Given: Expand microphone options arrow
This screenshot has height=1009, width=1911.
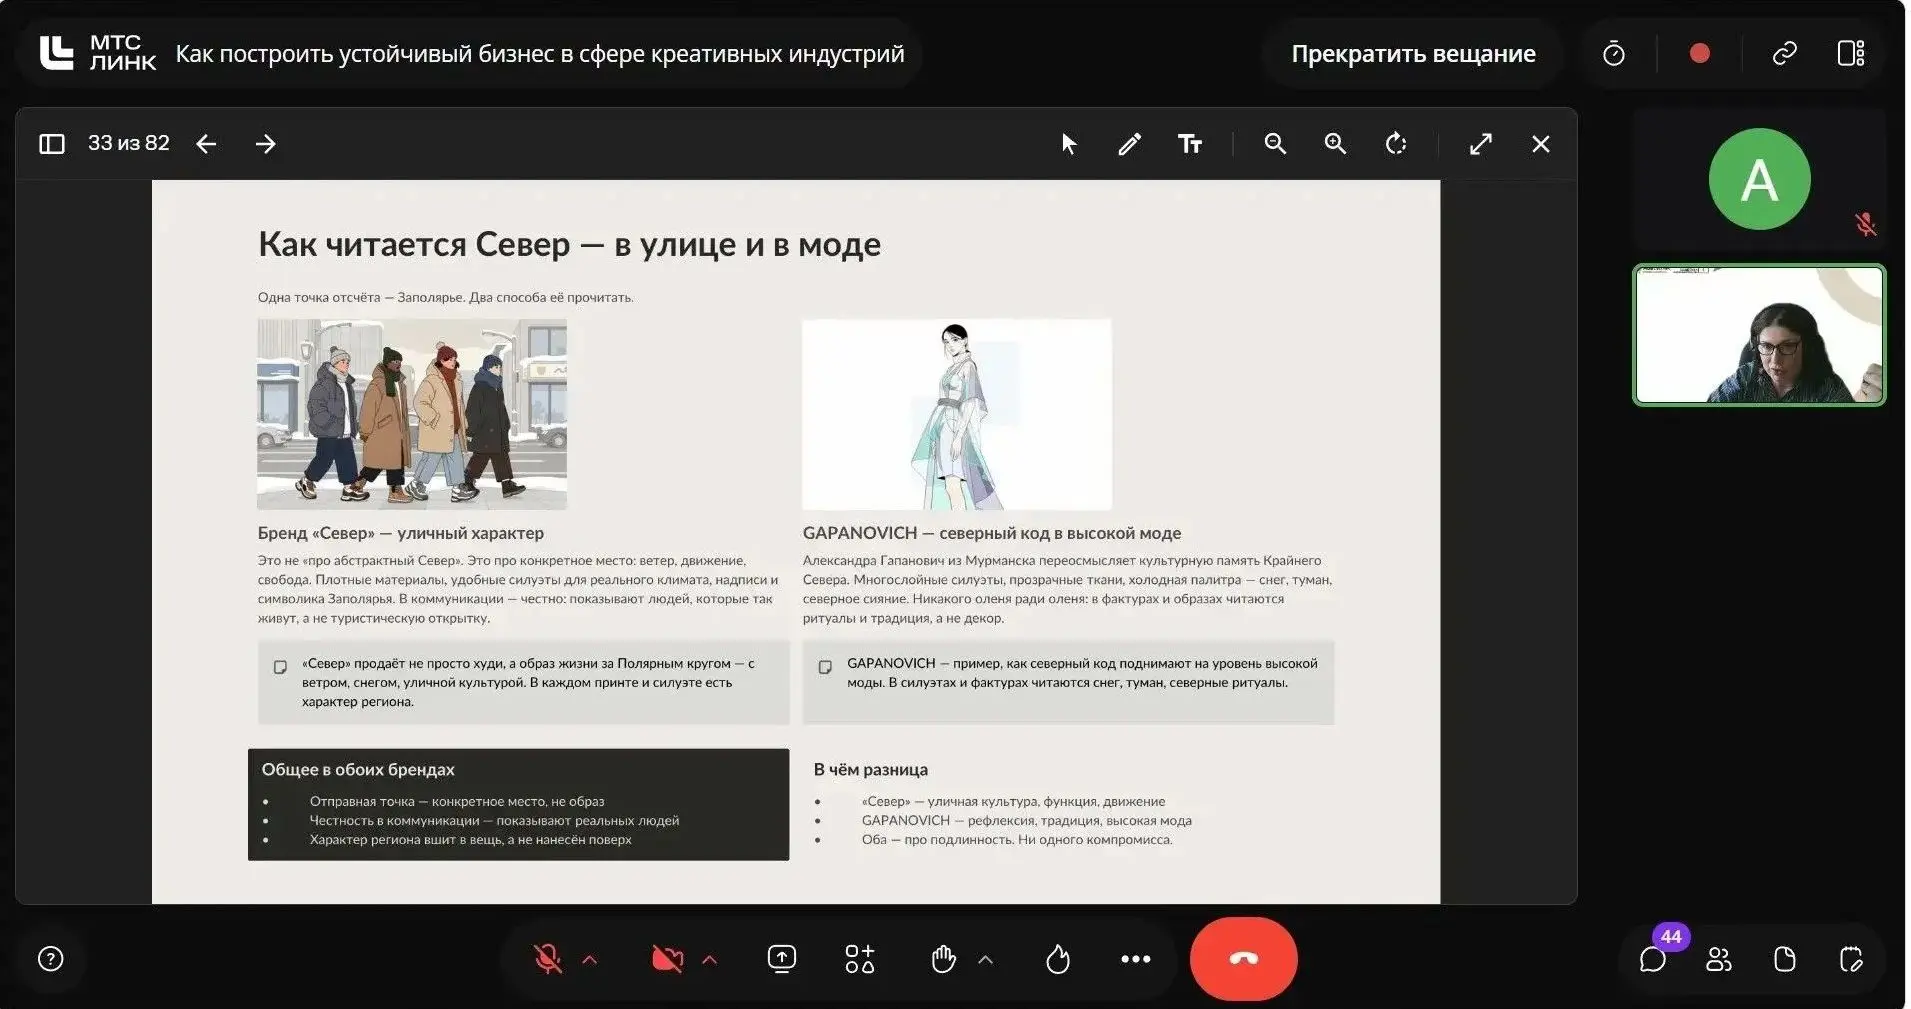Looking at the screenshot, I should pyautogui.click(x=590, y=960).
